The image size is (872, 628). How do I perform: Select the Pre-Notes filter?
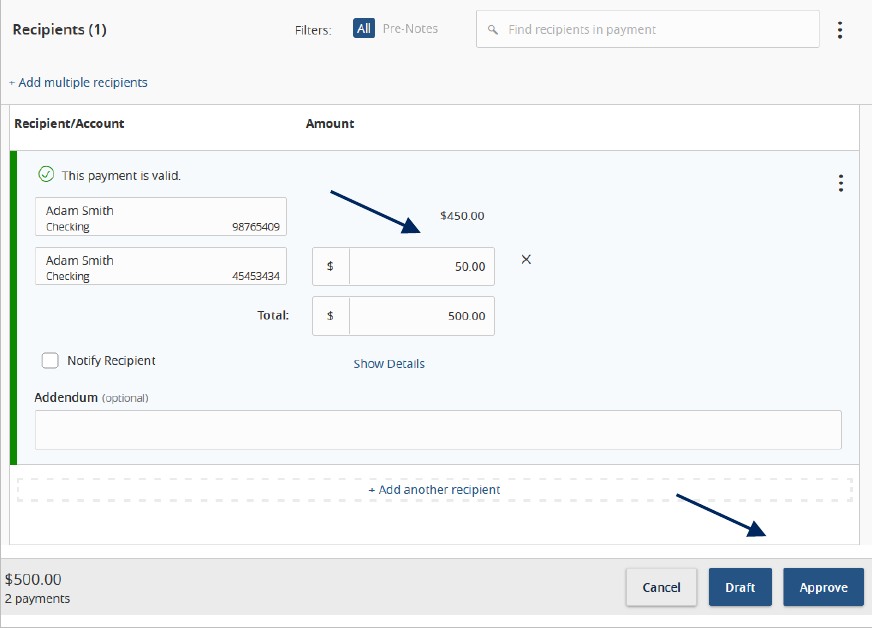pos(410,28)
